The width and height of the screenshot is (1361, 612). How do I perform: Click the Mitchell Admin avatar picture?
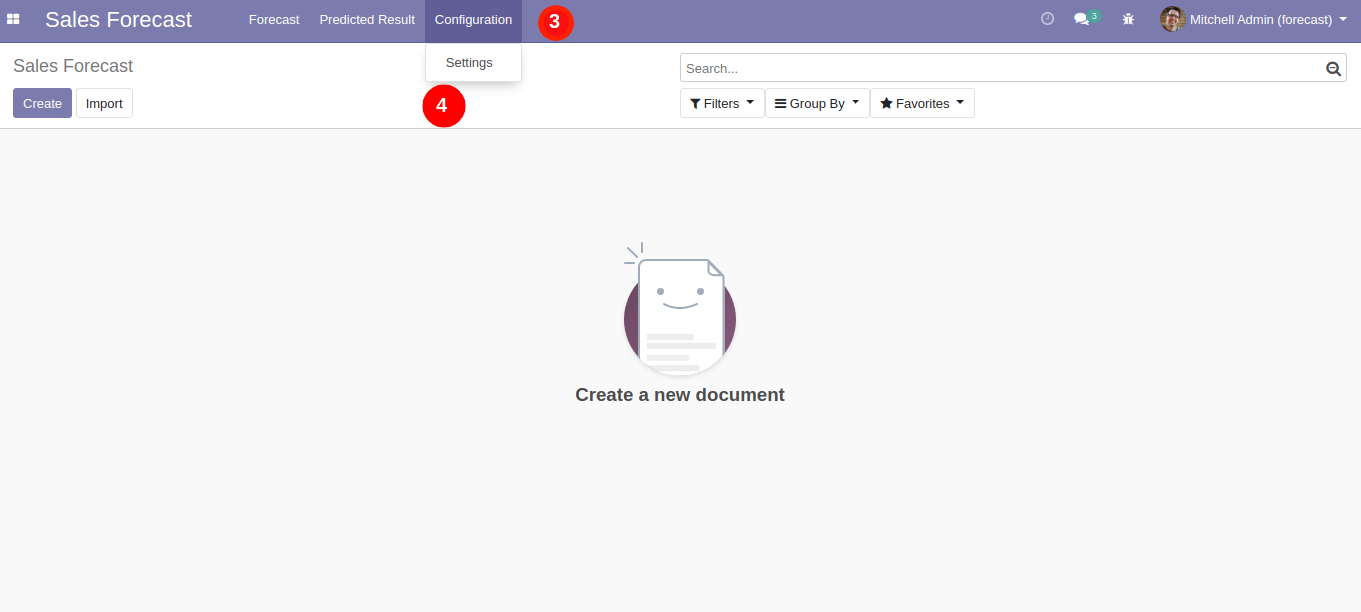(1172, 19)
